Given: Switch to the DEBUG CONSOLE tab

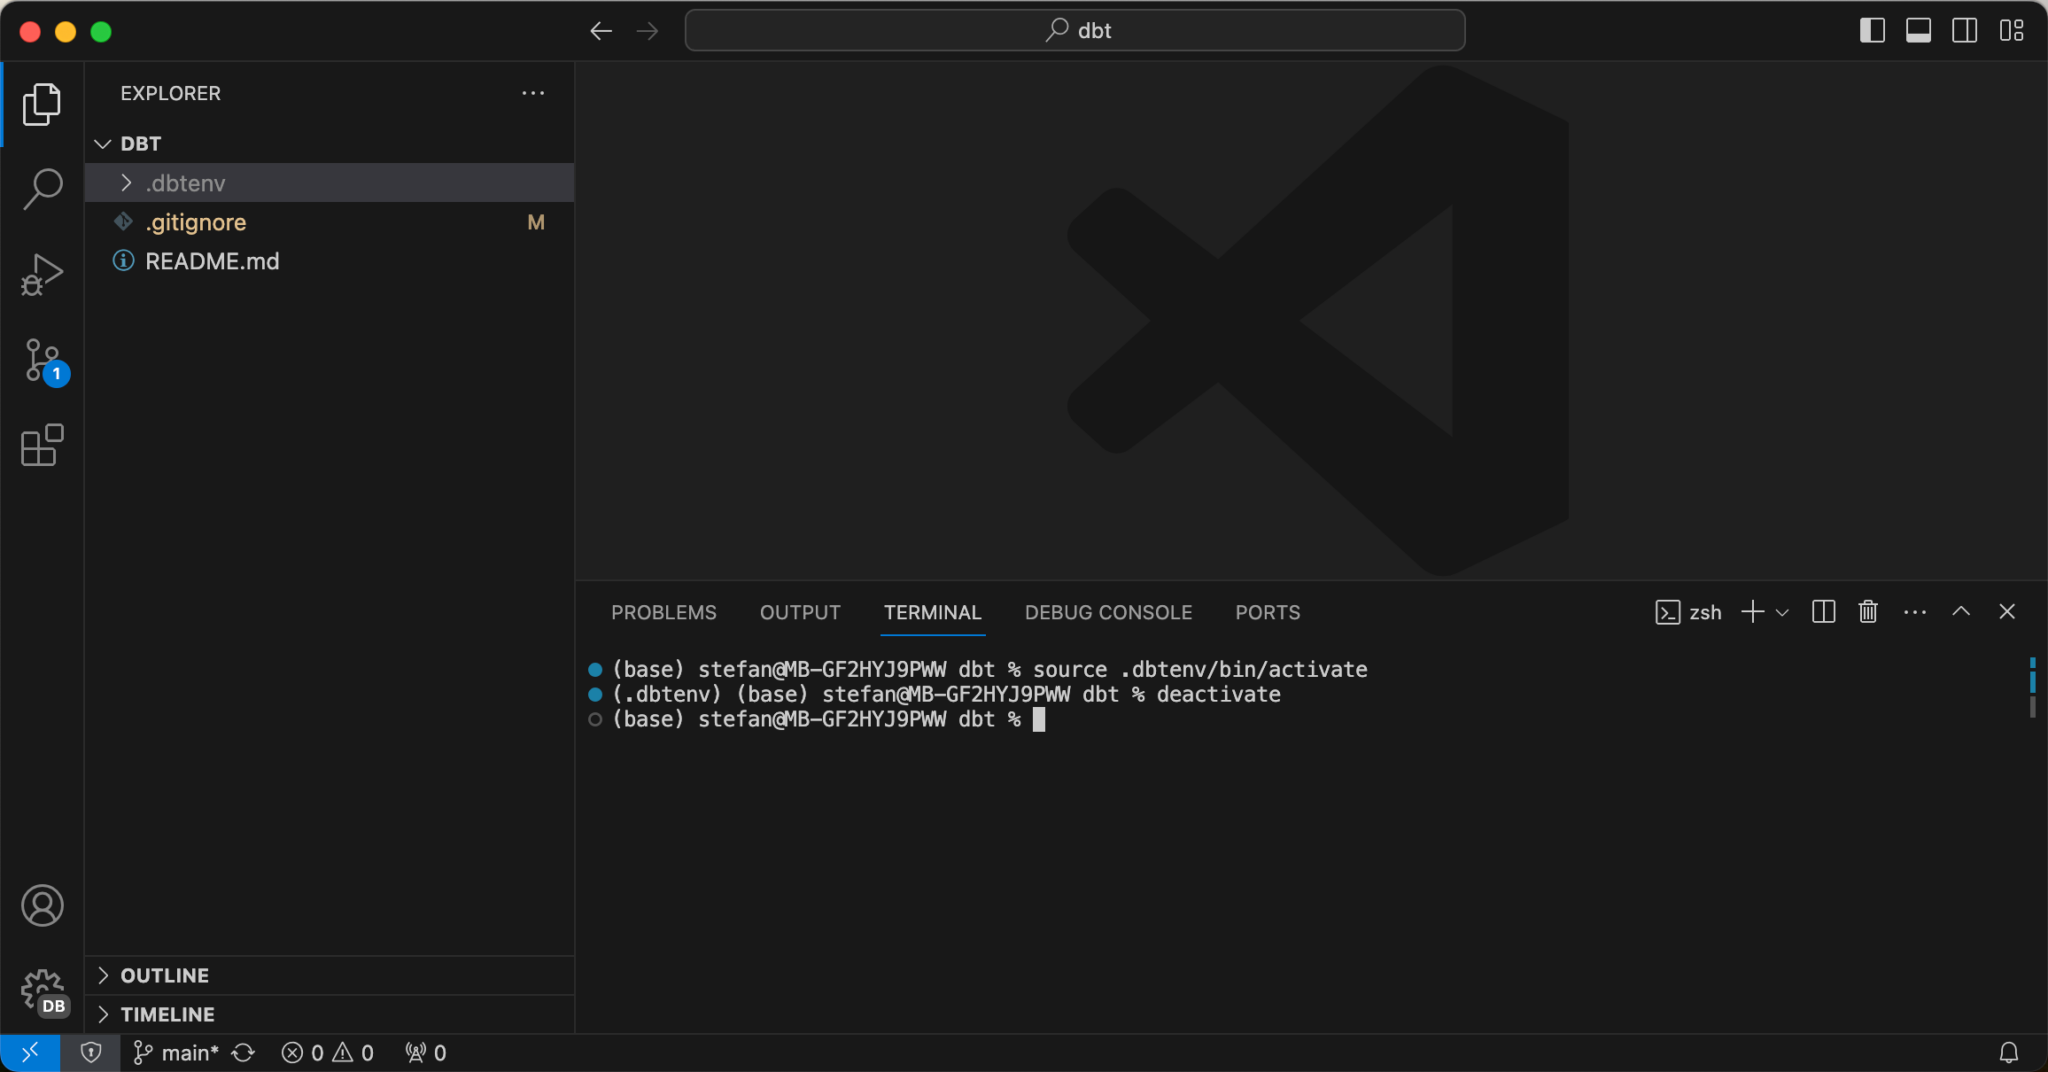Looking at the screenshot, I should coord(1108,612).
